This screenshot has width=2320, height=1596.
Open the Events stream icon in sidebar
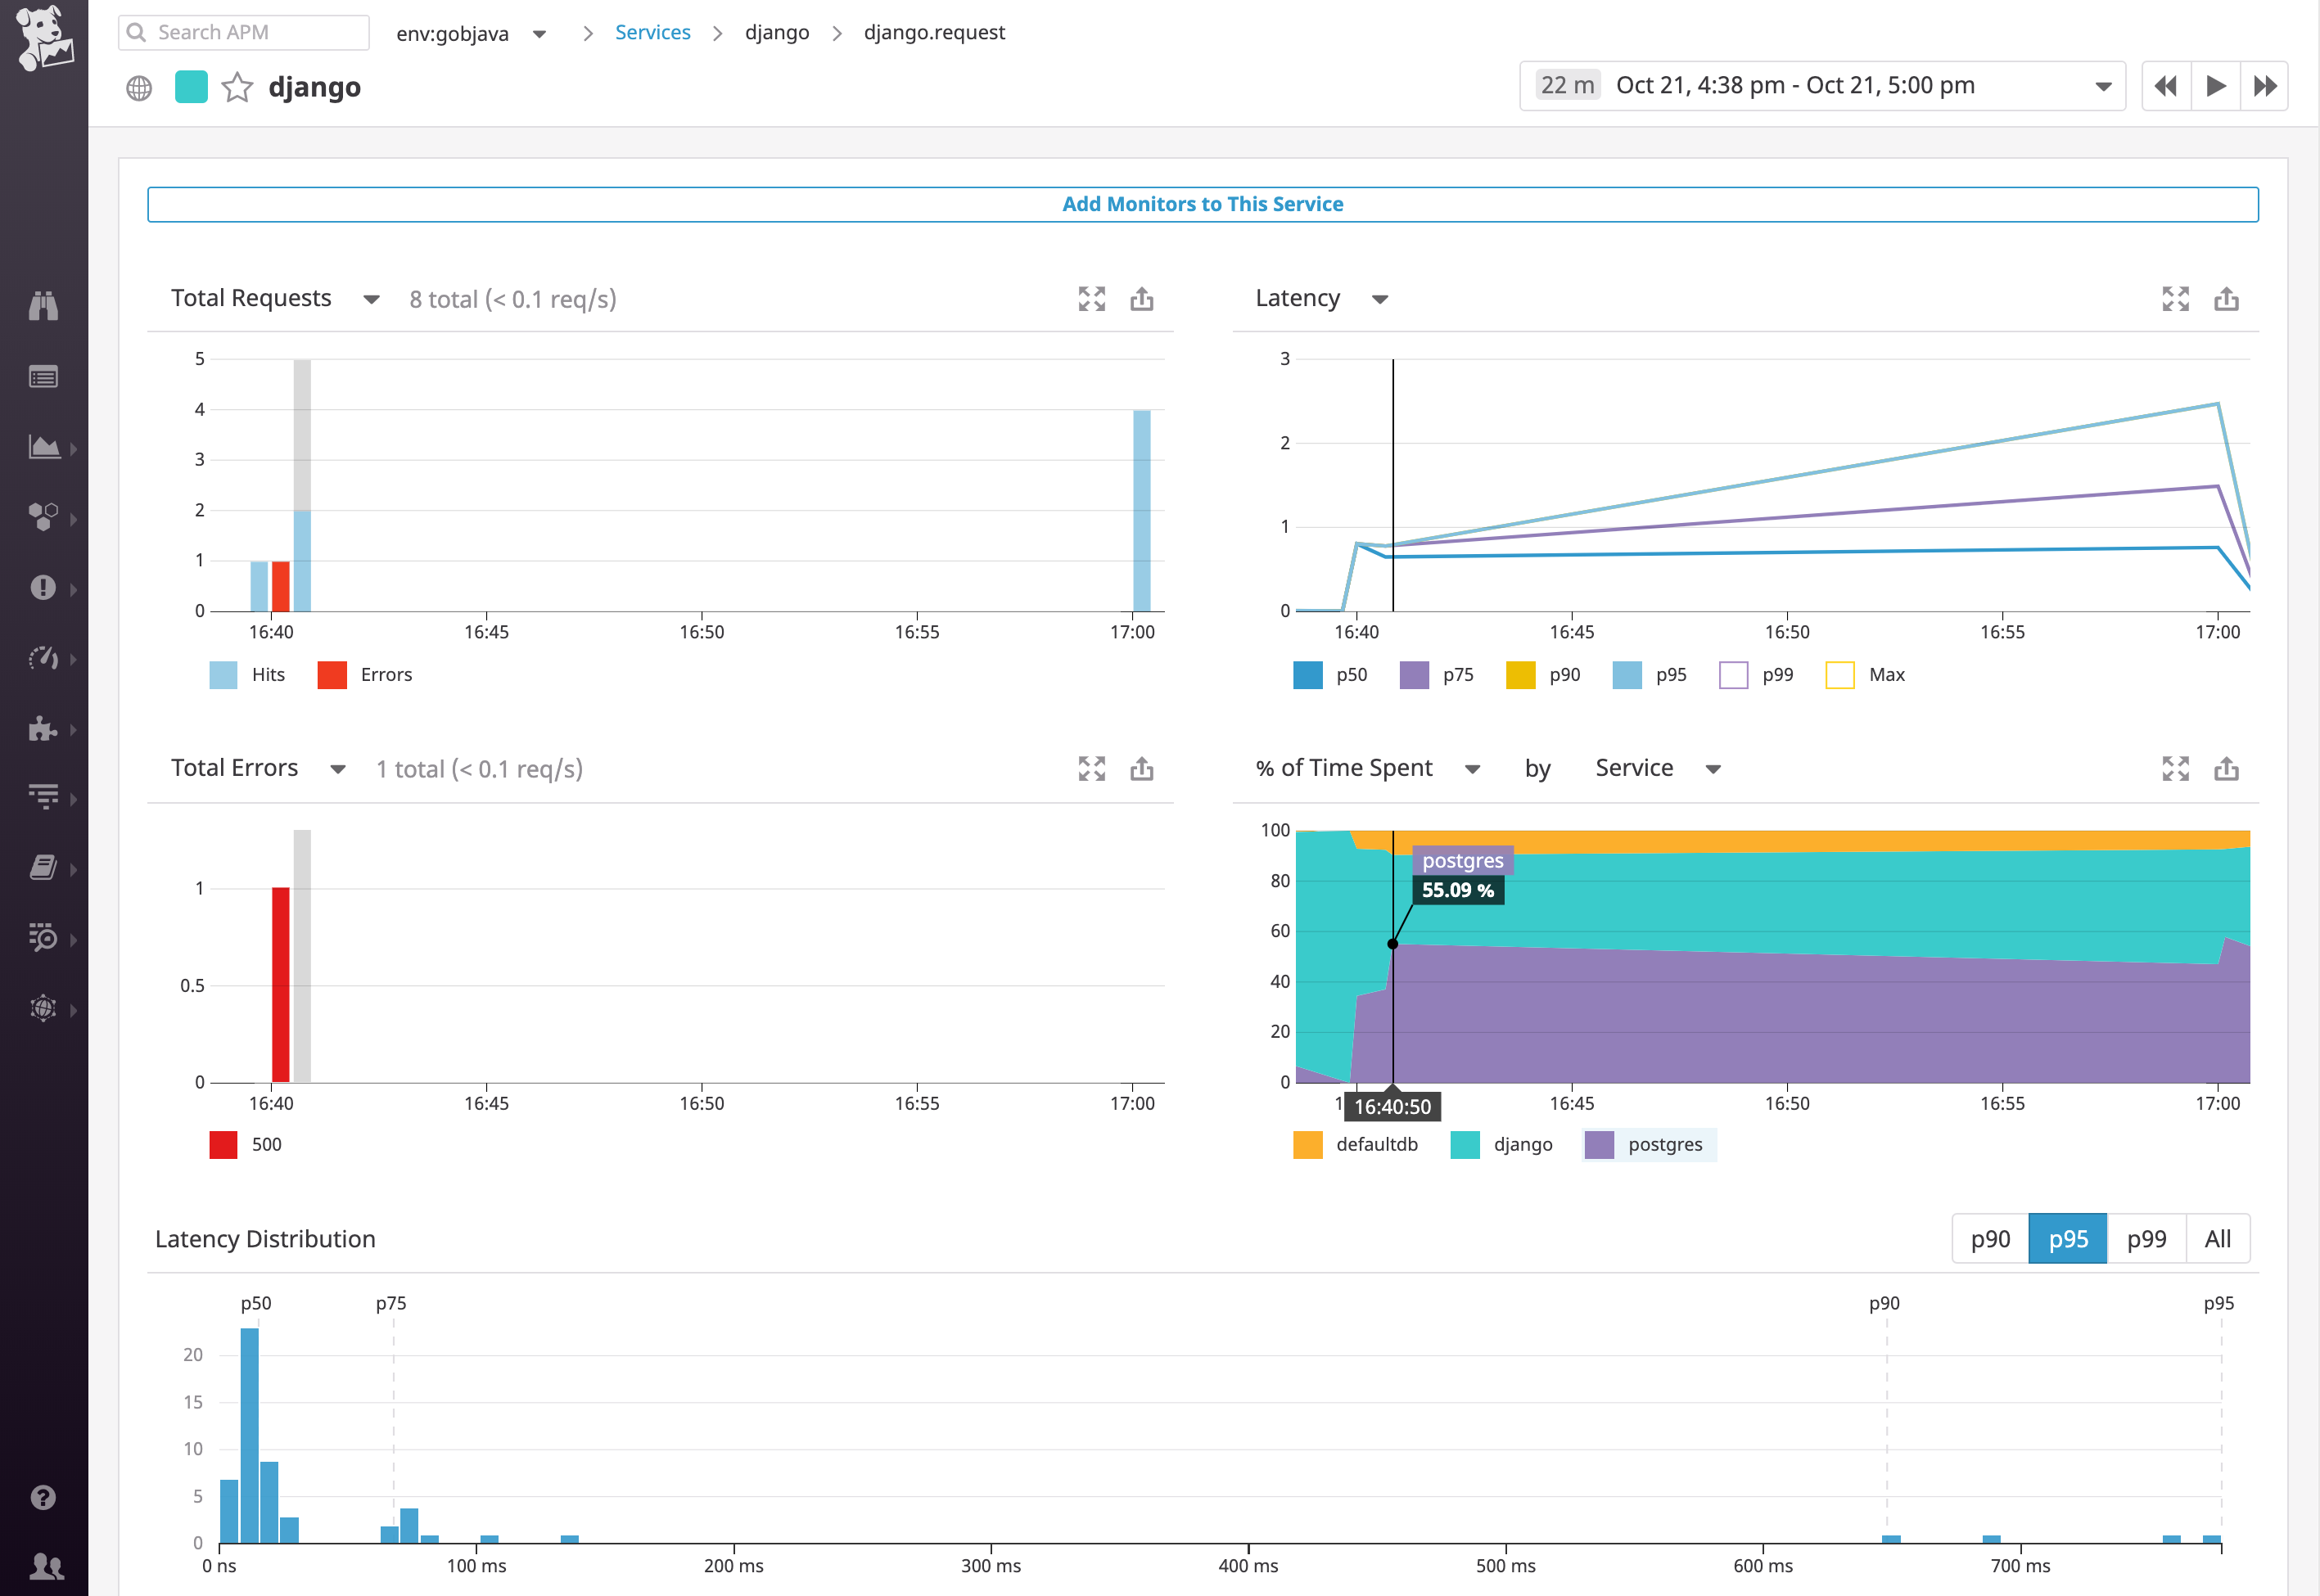click(x=44, y=377)
